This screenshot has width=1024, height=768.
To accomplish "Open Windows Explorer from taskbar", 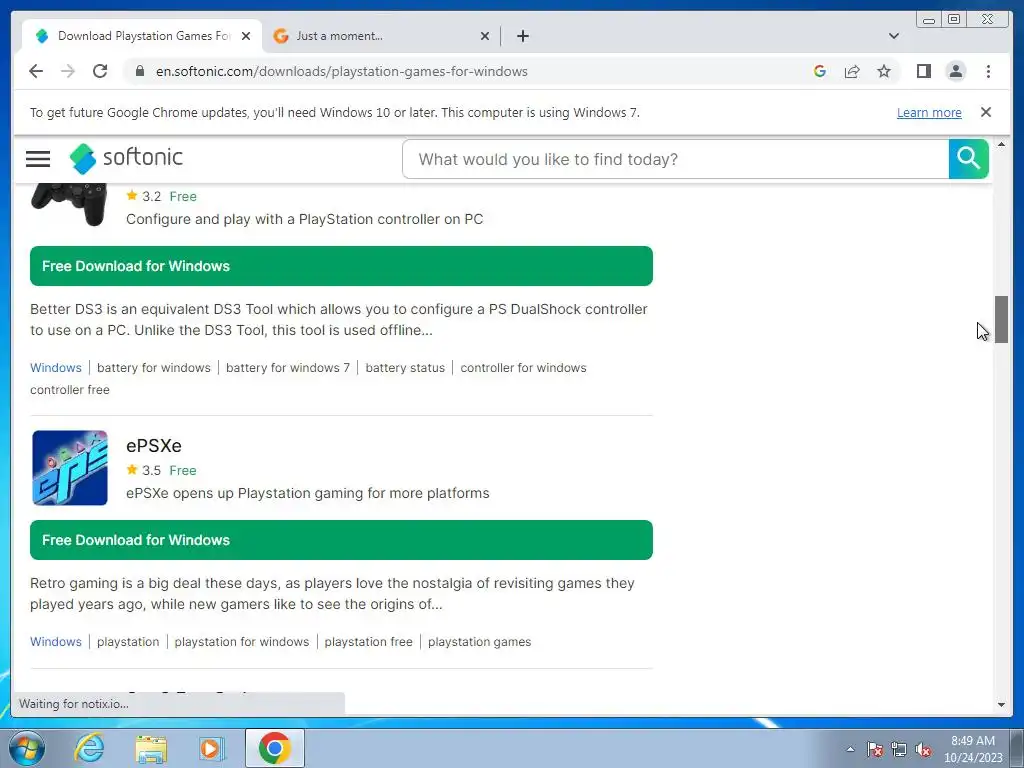I will (151, 748).
